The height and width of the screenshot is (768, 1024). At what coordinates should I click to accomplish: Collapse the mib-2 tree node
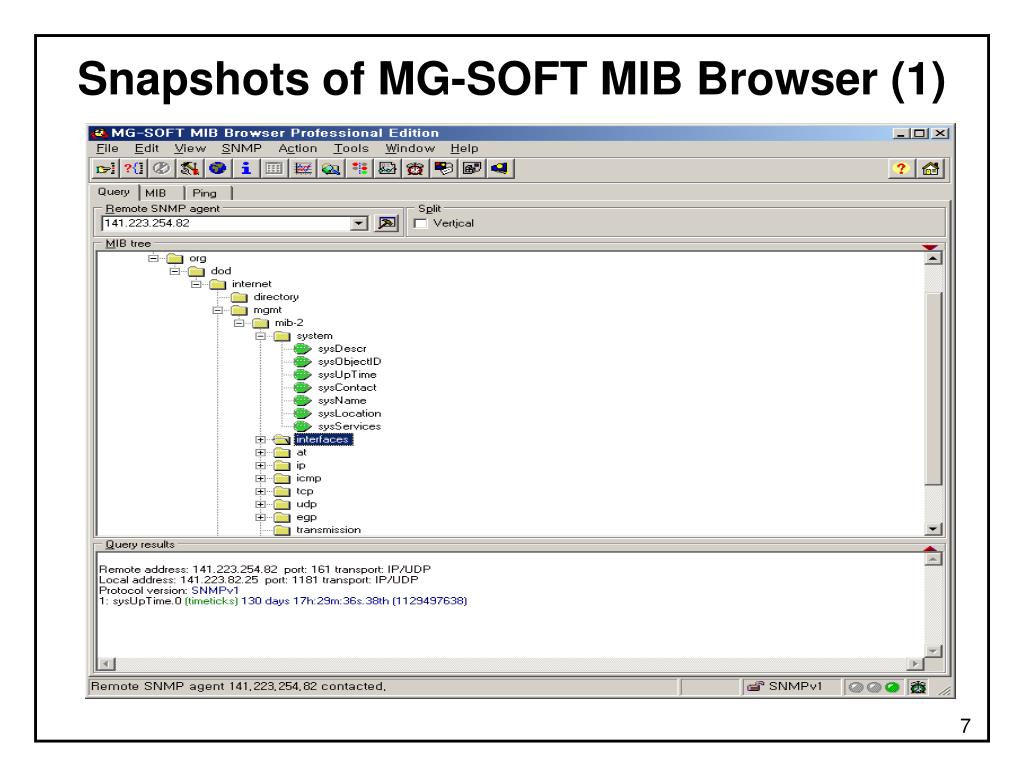pos(239,323)
